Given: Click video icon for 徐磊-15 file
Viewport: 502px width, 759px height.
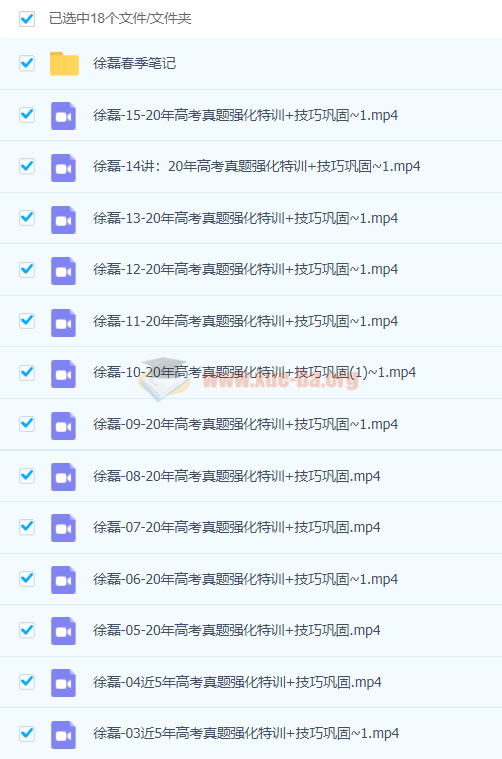Looking at the screenshot, I should (63, 116).
